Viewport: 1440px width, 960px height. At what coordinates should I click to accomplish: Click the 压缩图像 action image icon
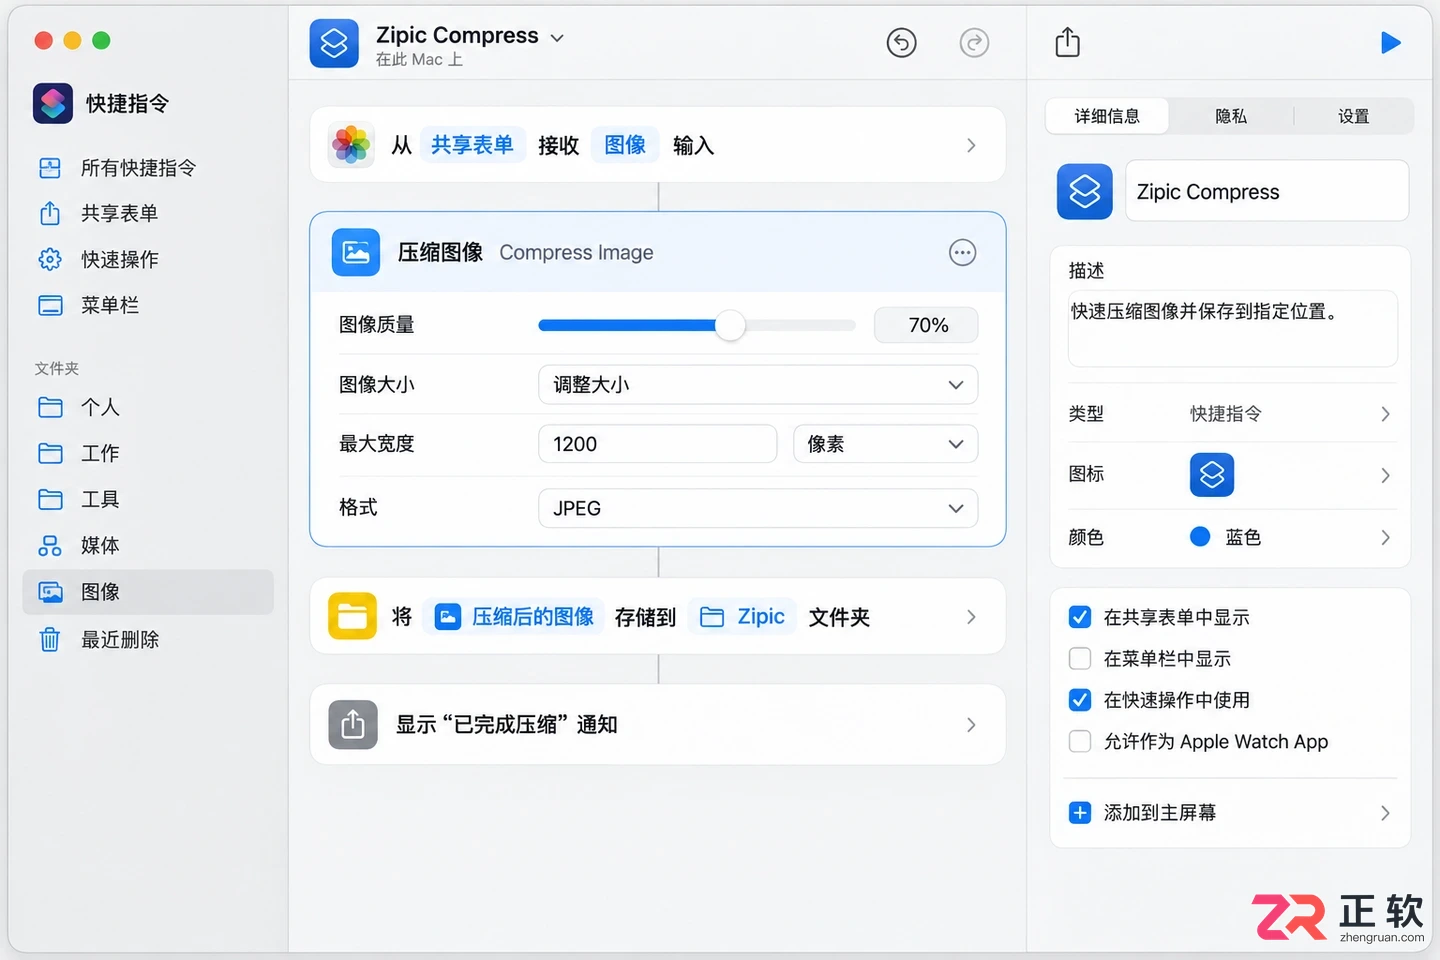[x=356, y=252]
